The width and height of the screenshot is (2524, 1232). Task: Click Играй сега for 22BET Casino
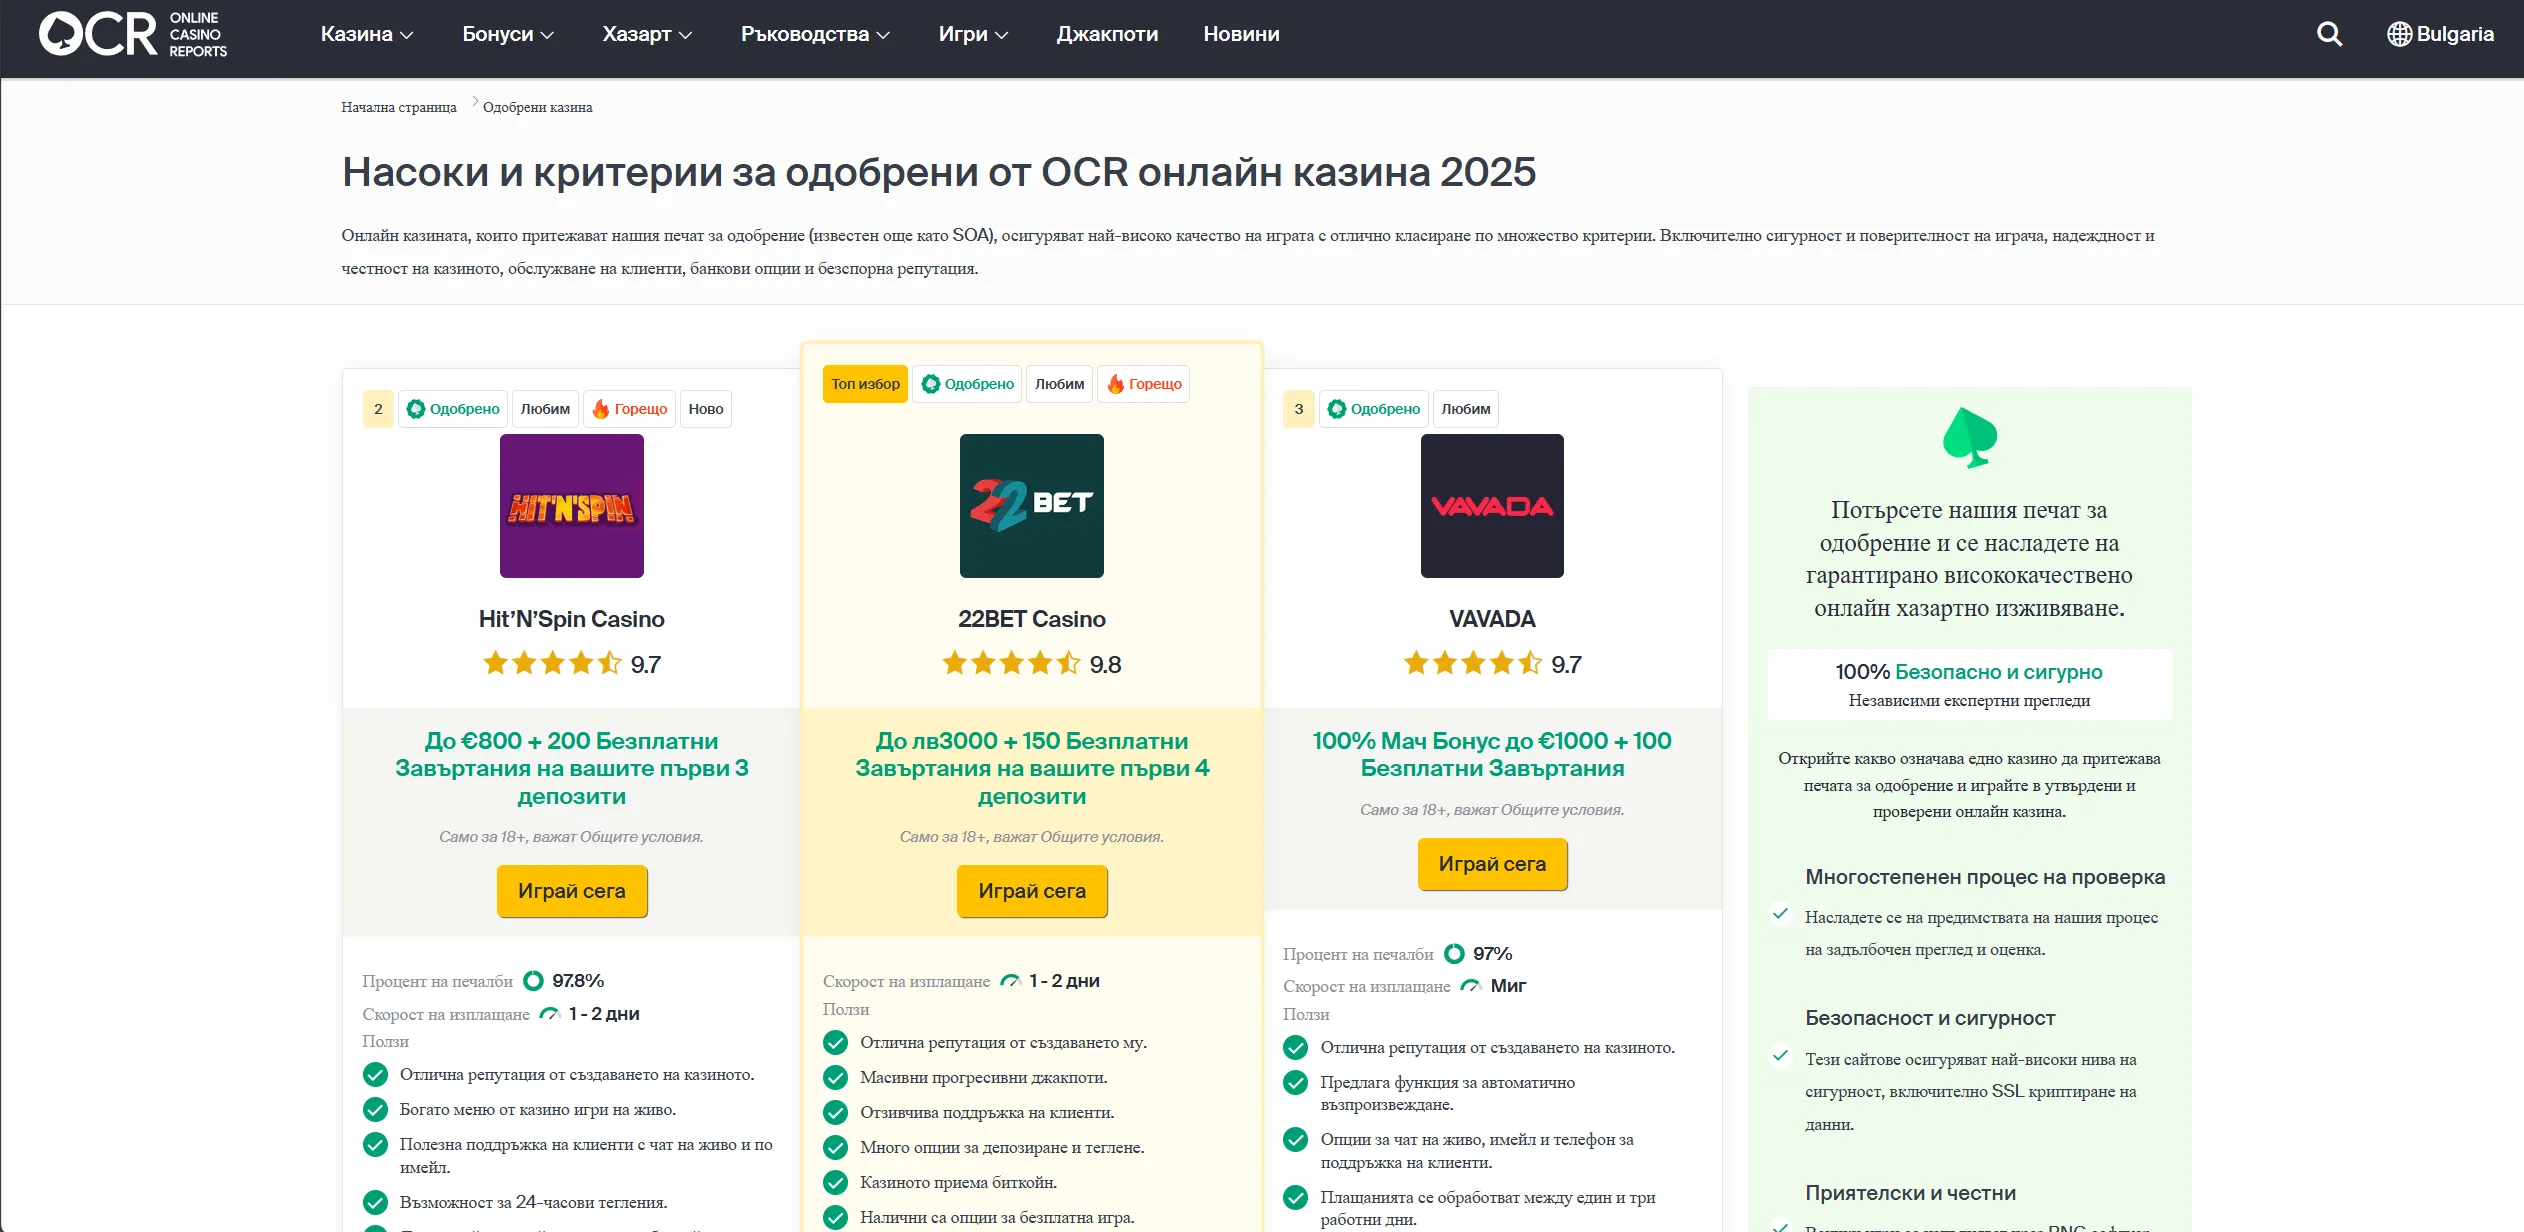(x=1032, y=891)
